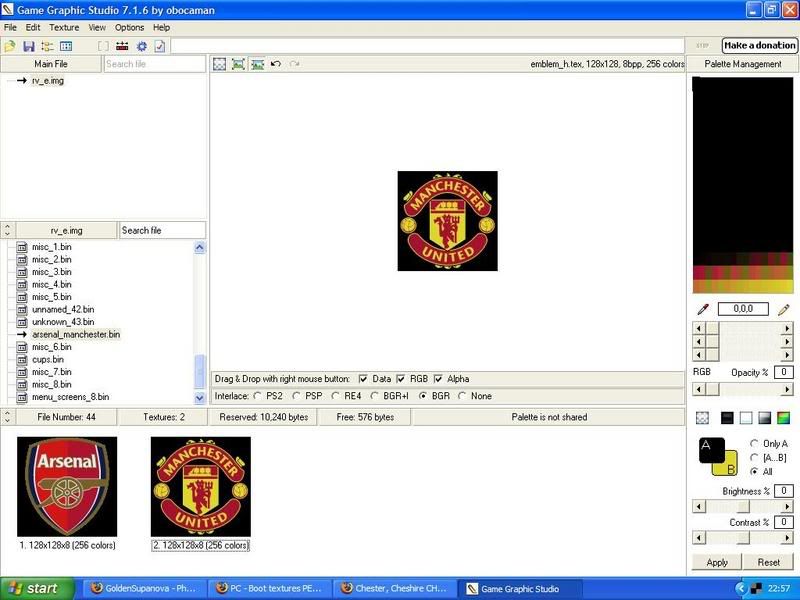Click the Reset button
The height and width of the screenshot is (600, 800).
[x=768, y=562]
